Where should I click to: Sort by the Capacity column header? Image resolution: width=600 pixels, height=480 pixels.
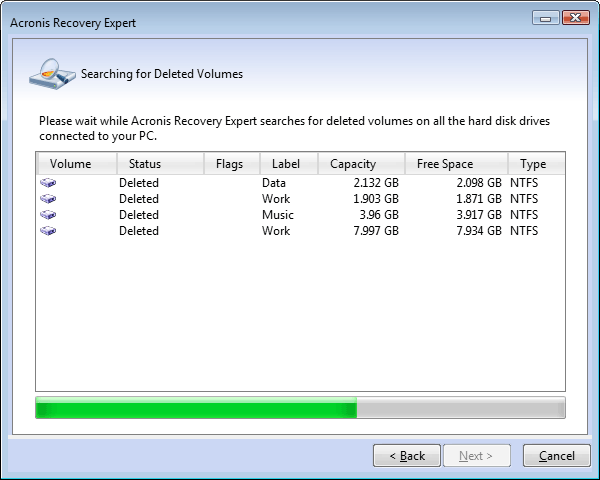(x=361, y=164)
